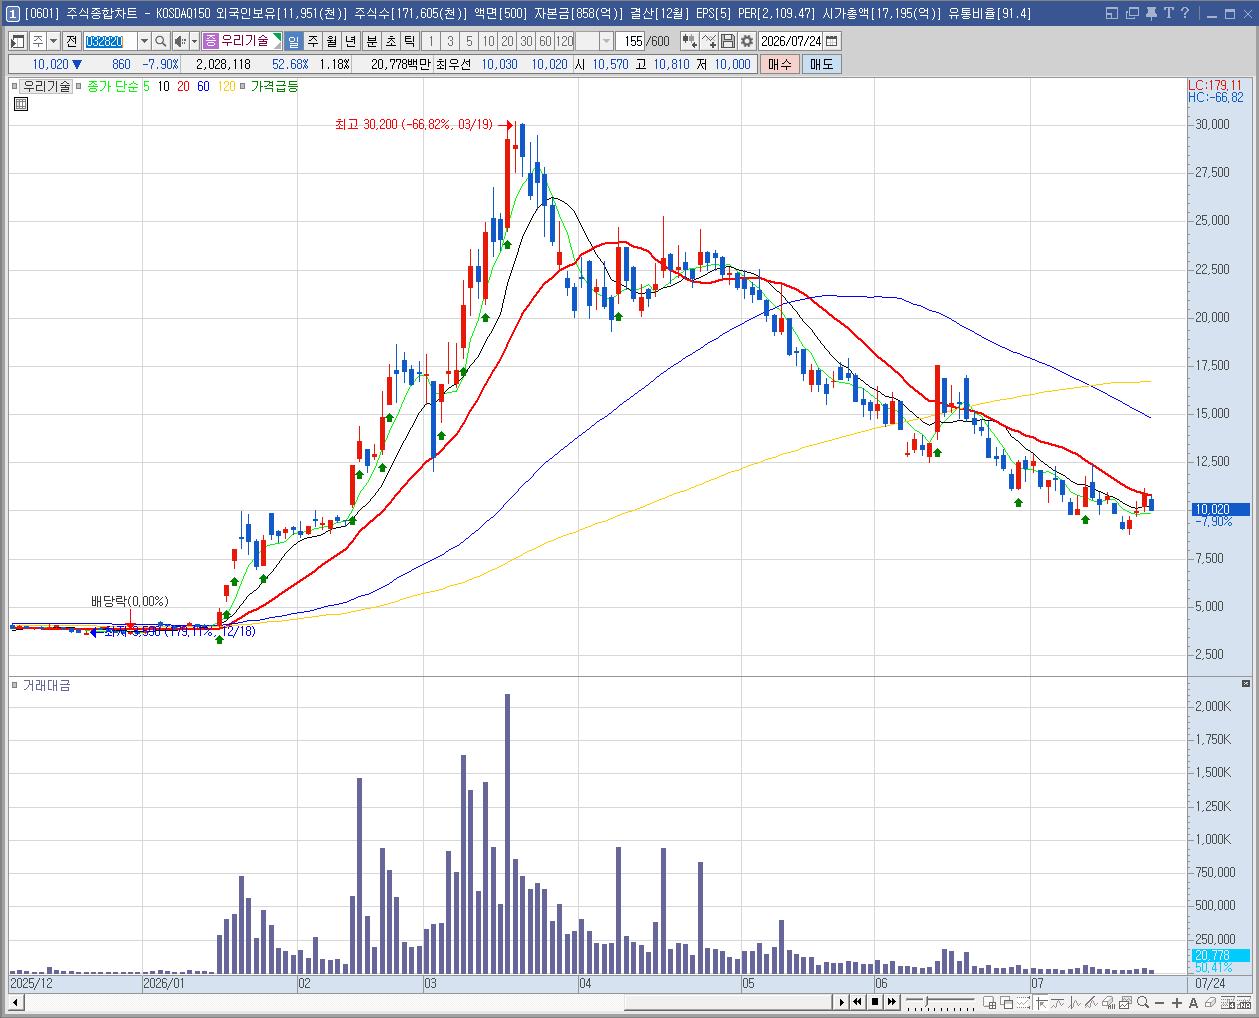Click the stock code 032820 input field
Viewport: 1259px width, 1018px height.
pos(110,41)
